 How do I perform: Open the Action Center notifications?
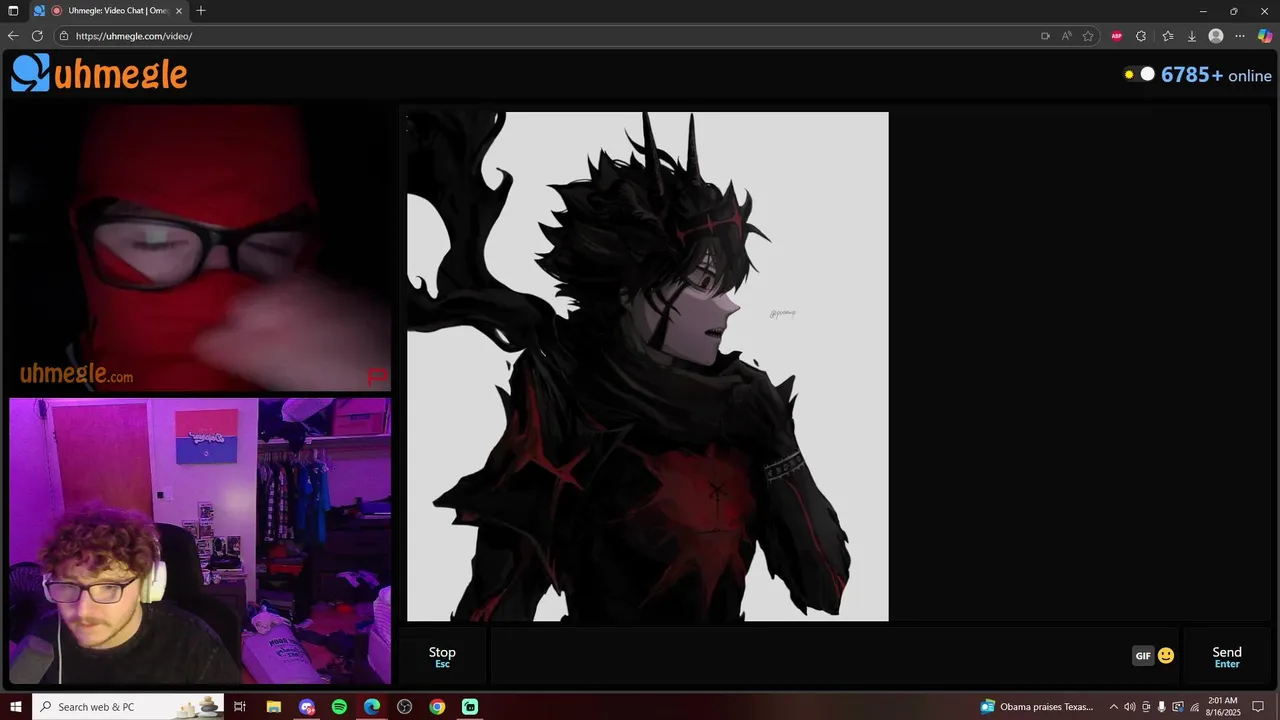(1259, 707)
